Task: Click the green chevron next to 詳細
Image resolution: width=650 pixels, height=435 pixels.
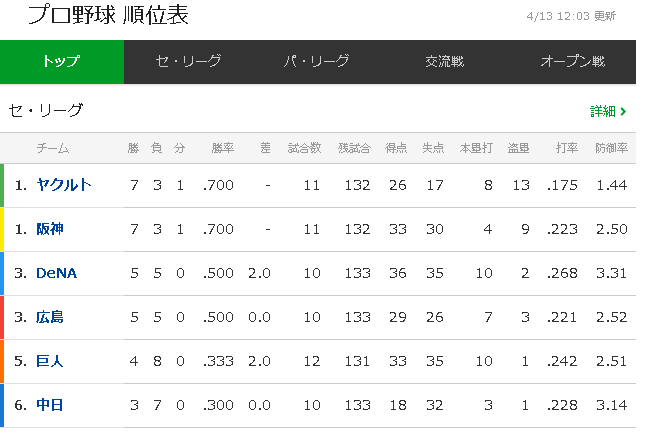Action: (x=623, y=111)
